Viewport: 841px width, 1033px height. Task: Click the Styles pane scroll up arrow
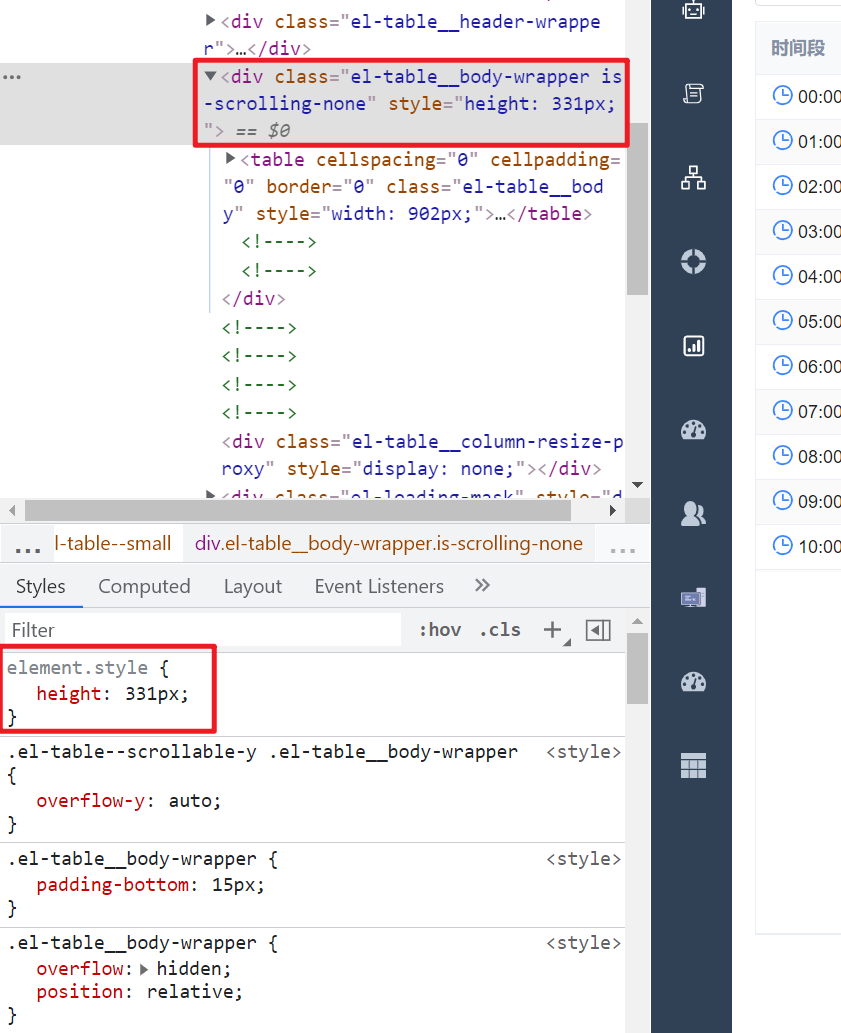click(x=638, y=621)
